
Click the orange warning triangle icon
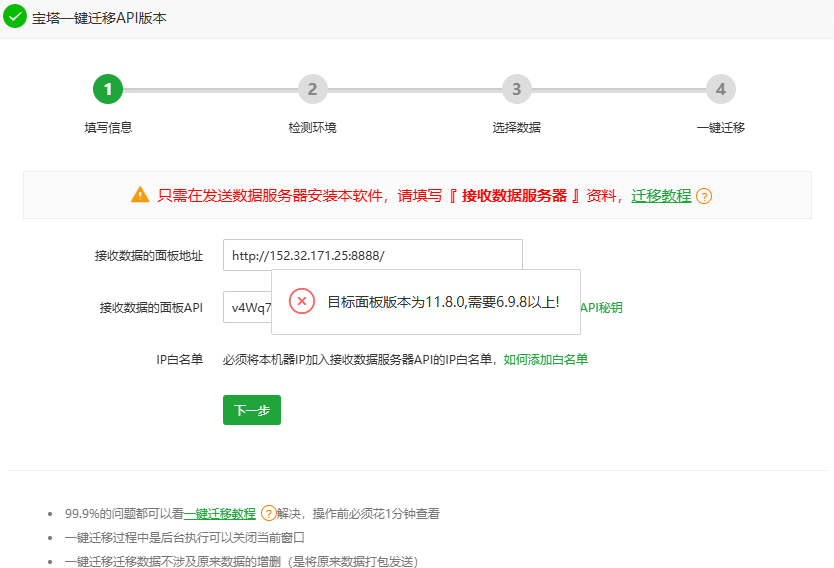tap(140, 195)
